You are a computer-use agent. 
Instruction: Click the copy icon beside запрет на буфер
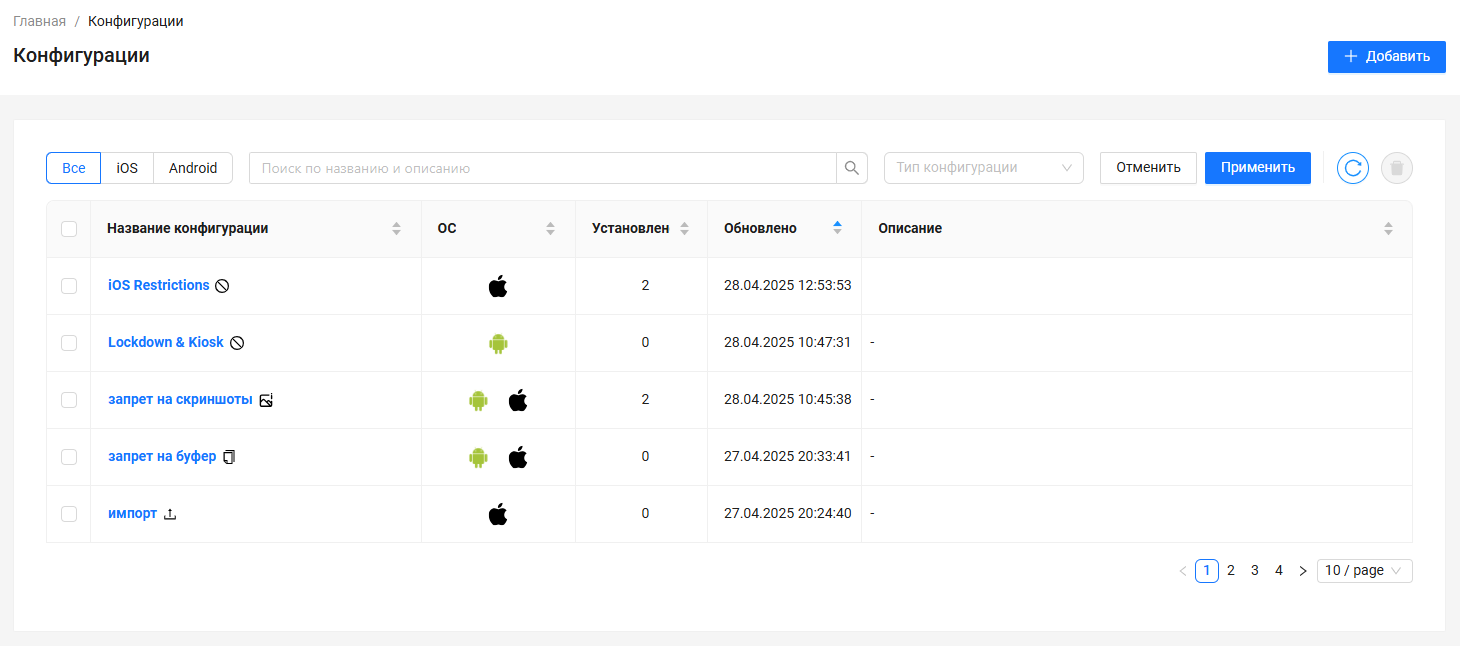click(x=229, y=457)
